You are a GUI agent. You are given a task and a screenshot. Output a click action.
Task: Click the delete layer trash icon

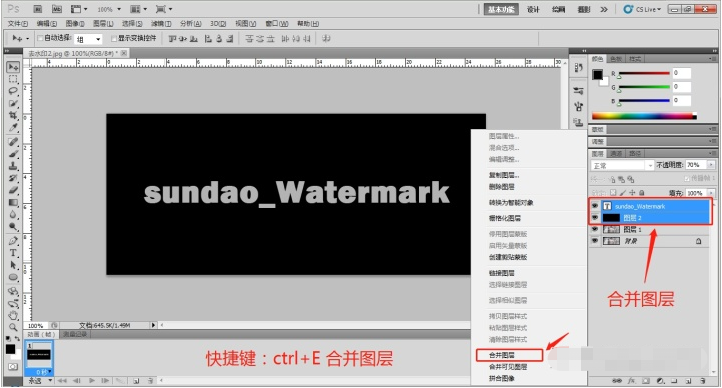pyautogui.click(x=703, y=381)
